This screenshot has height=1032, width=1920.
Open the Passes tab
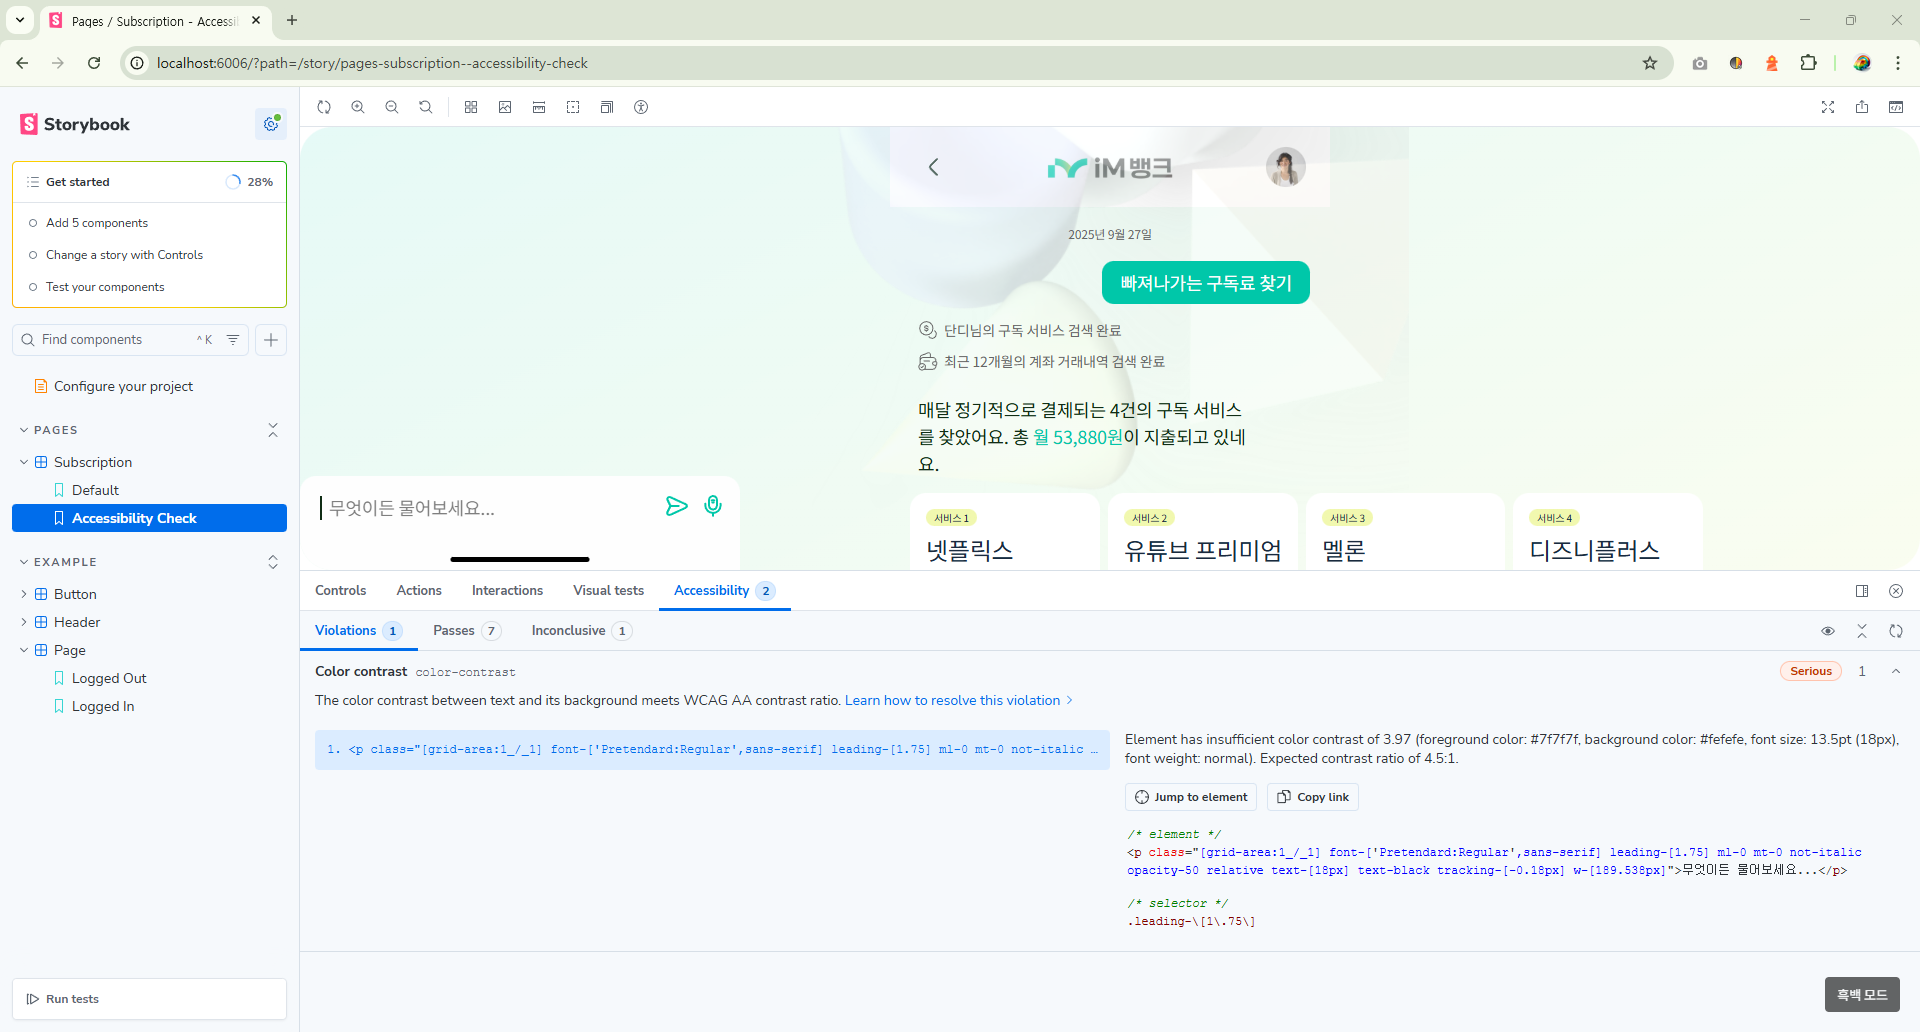click(x=454, y=631)
